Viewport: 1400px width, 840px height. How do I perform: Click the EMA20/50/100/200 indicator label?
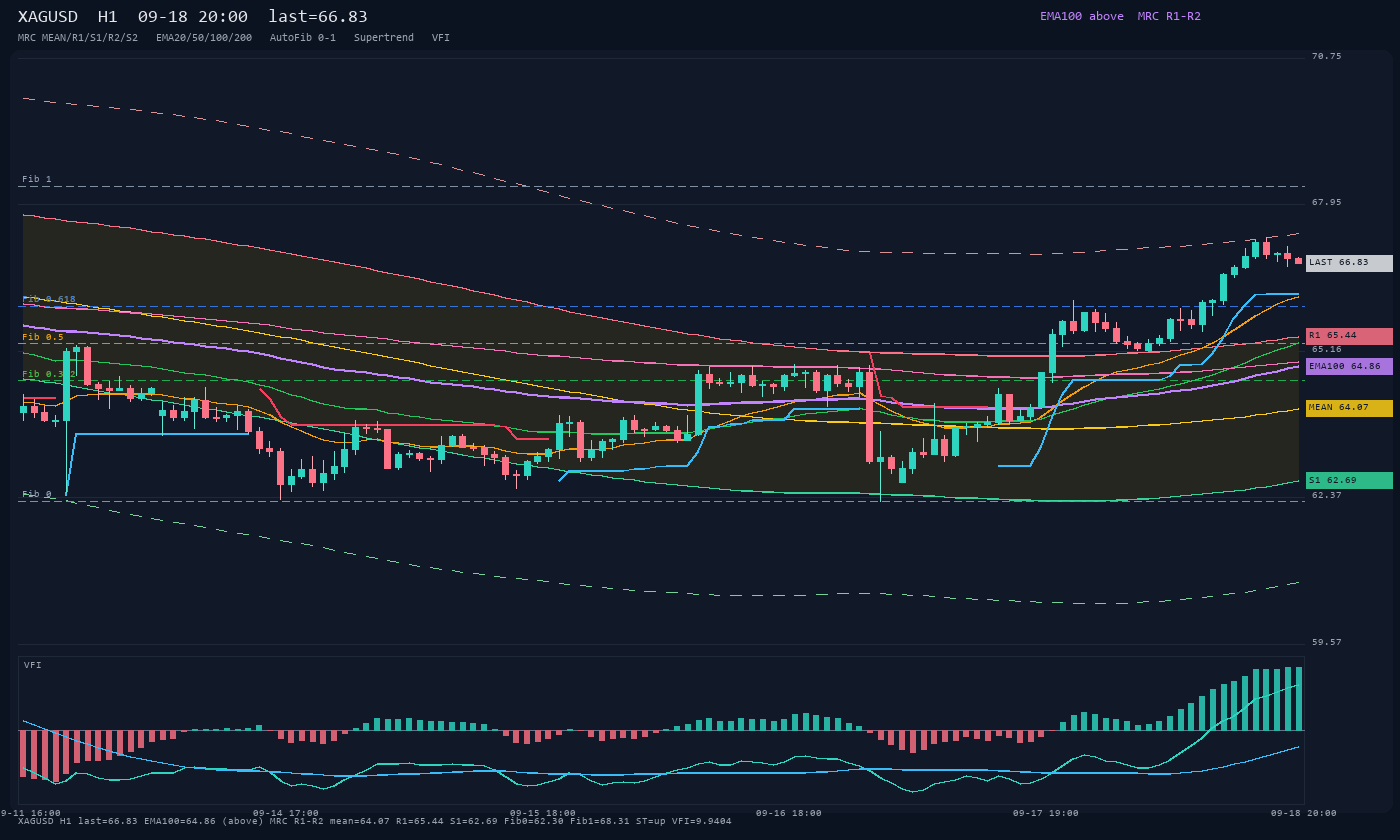tap(204, 38)
